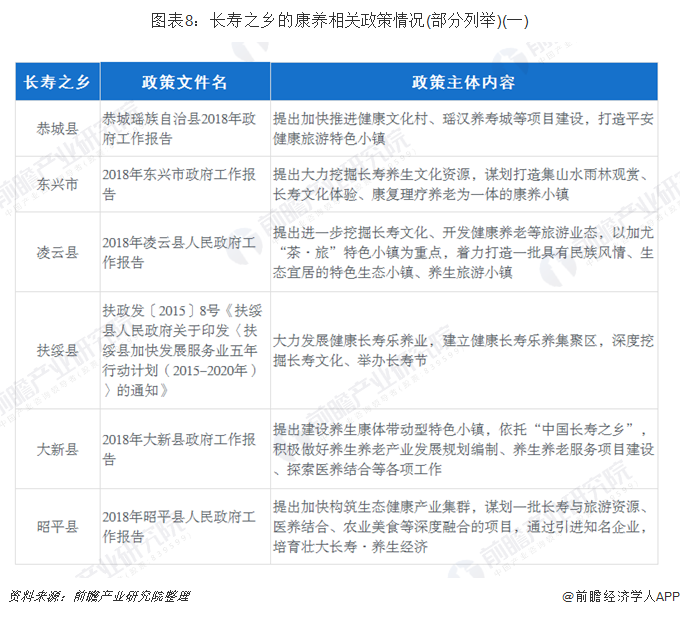Click the 扶绥县 row cell
The height and width of the screenshot is (617, 680).
(x=57, y=347)
